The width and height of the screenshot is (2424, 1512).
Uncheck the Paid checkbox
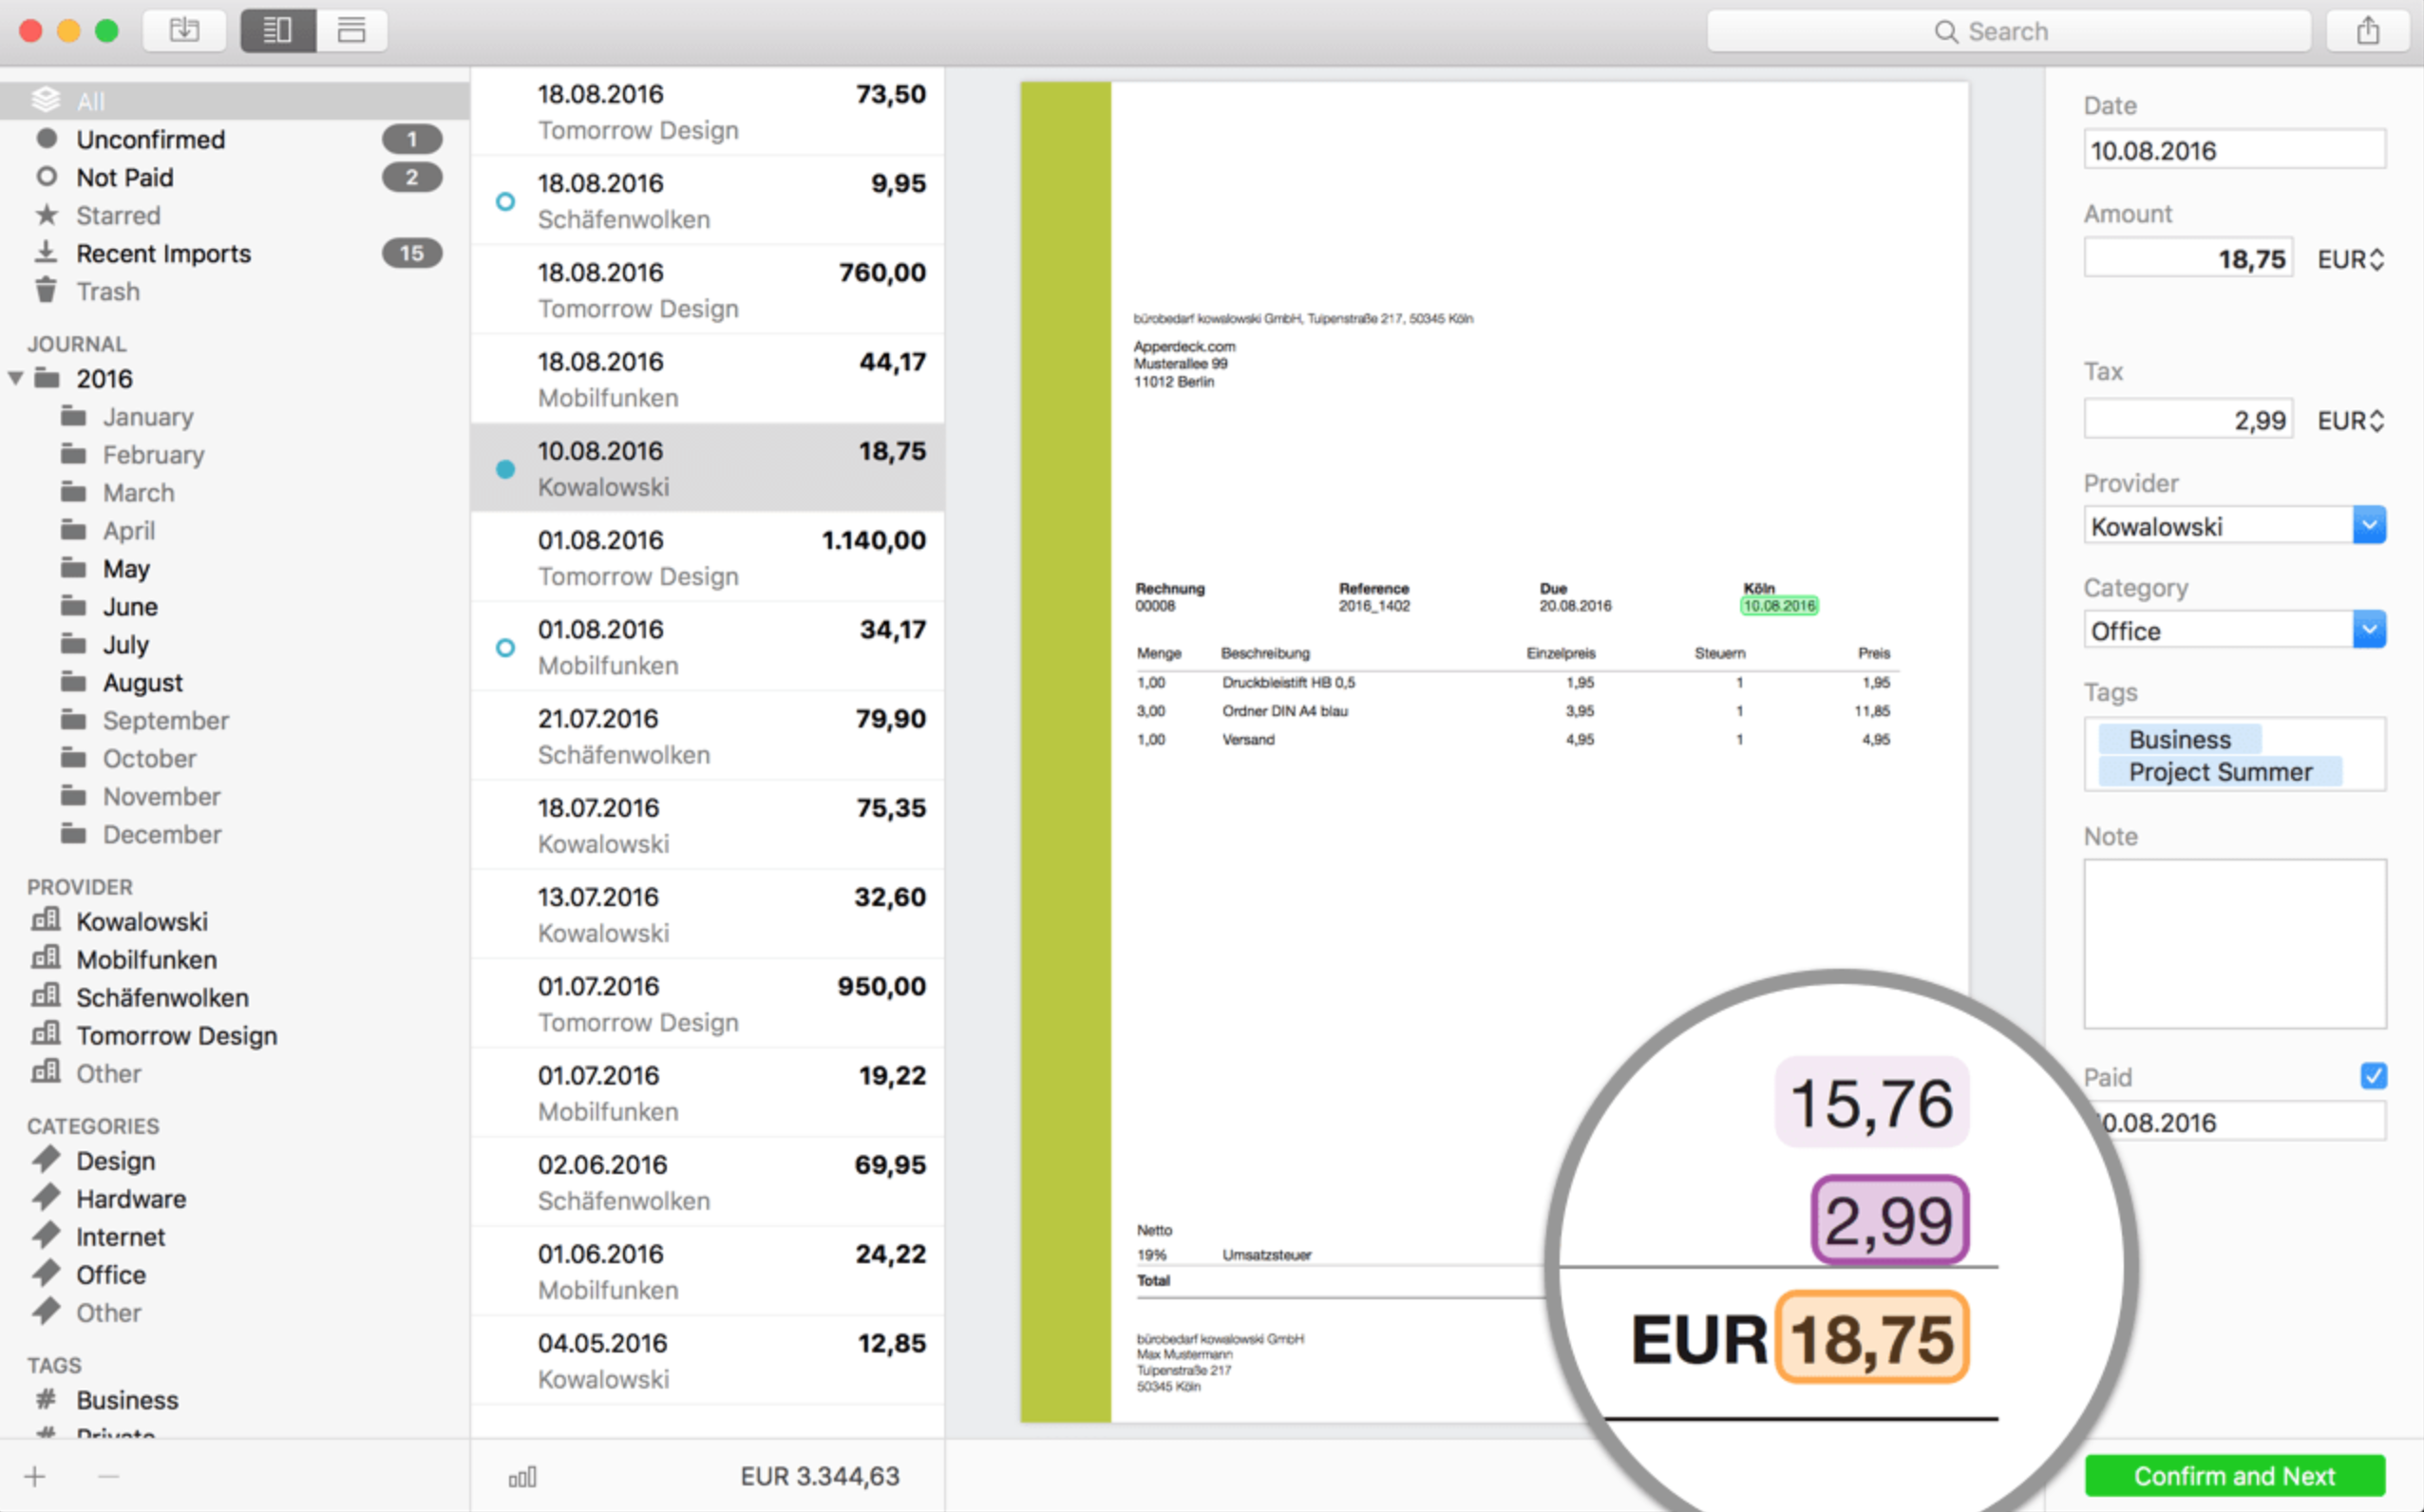pos(2373,1076)
